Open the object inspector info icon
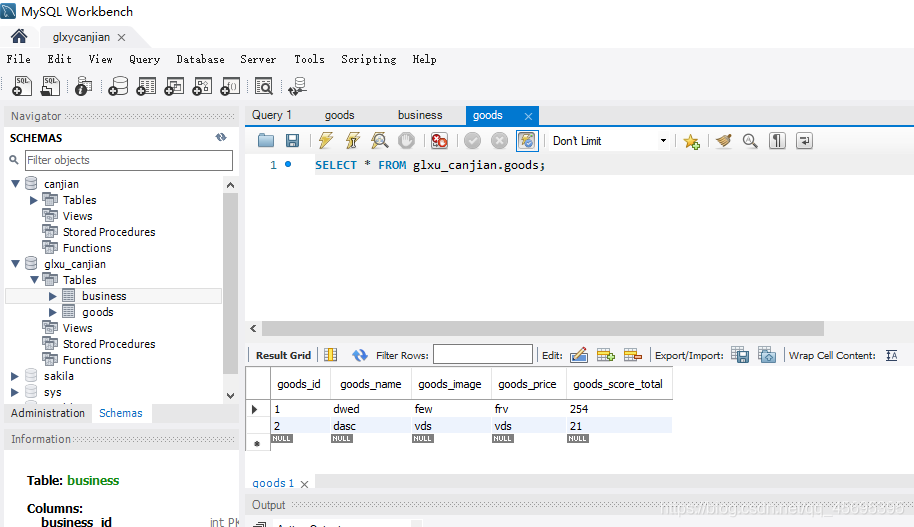 (83, 86)
